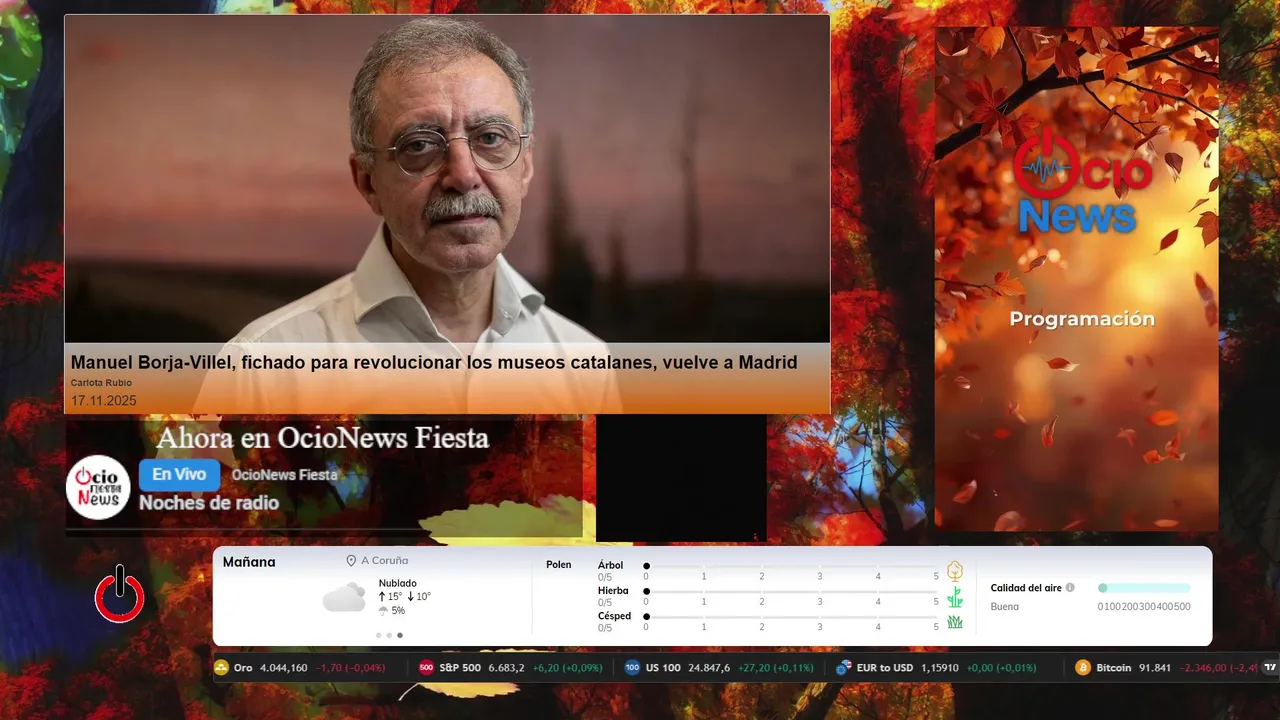Click the A Coruña location pin icon
Screen dimensions: 1280x720
[x=351, y=561]
